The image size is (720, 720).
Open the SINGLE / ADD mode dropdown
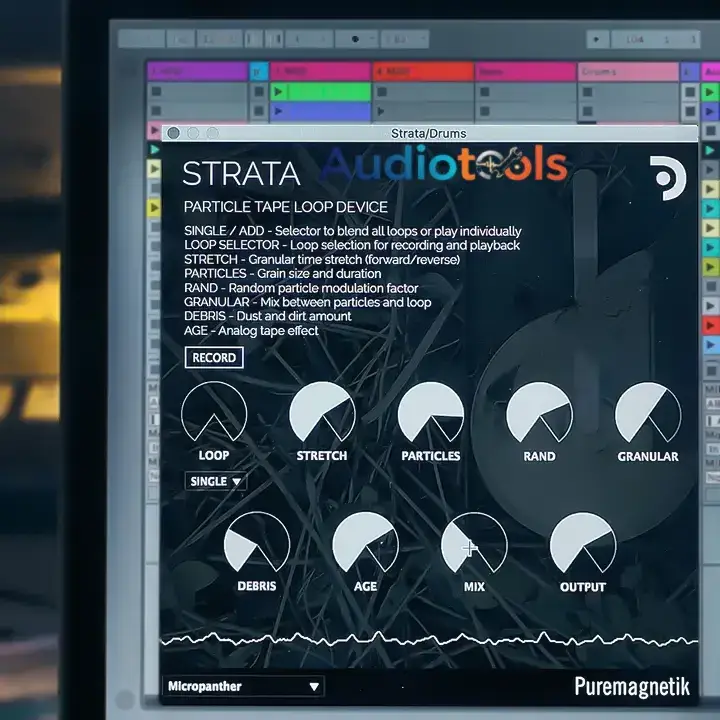tap(216, 481)
